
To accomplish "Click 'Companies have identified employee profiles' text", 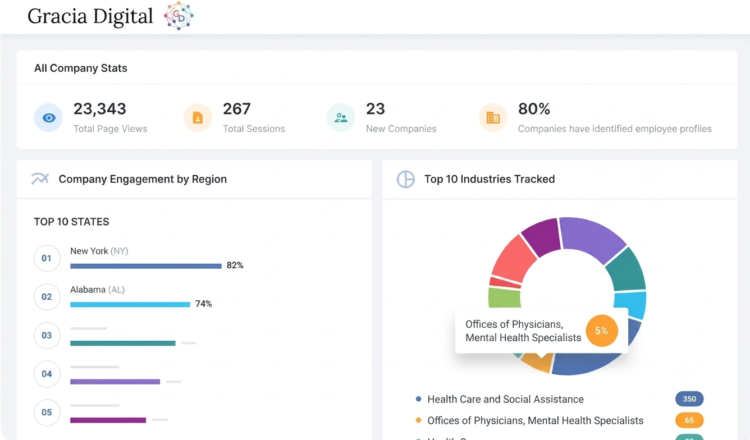I will [615, 129].
